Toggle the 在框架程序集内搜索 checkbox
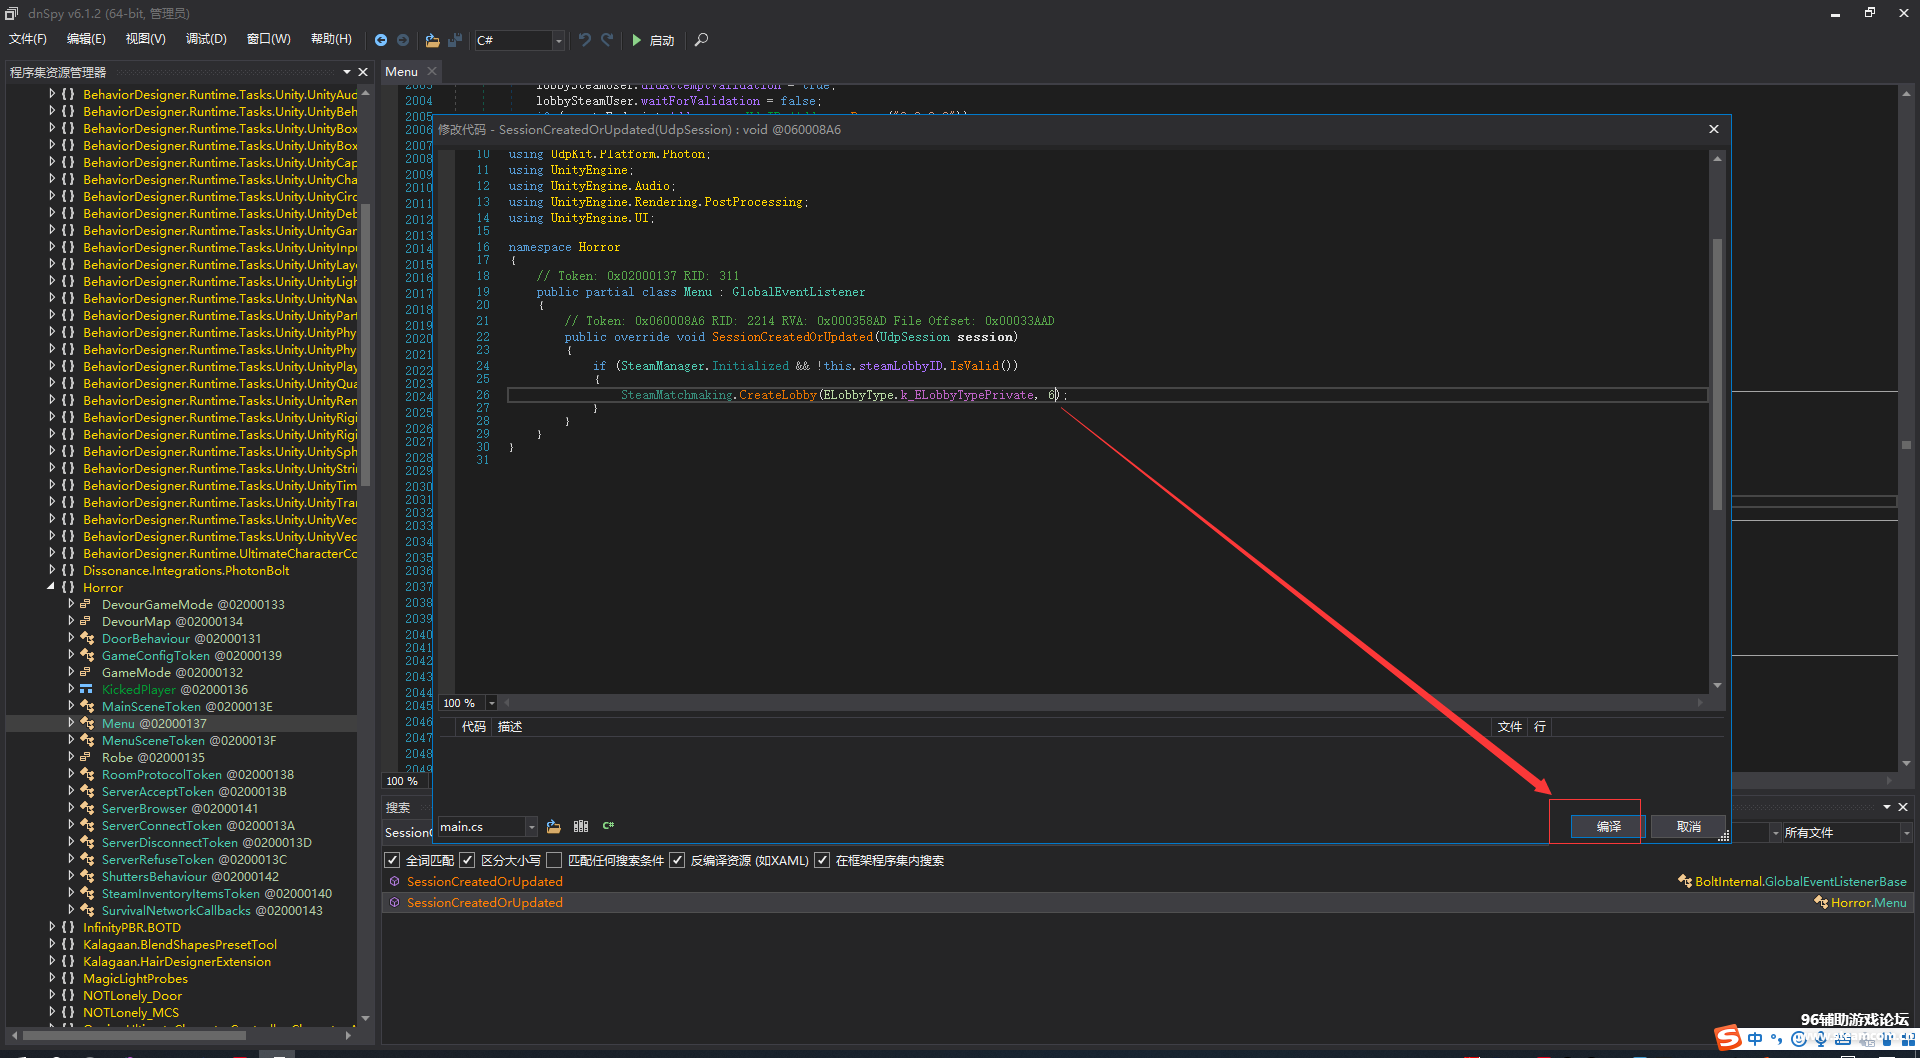 tap(822, 860)
